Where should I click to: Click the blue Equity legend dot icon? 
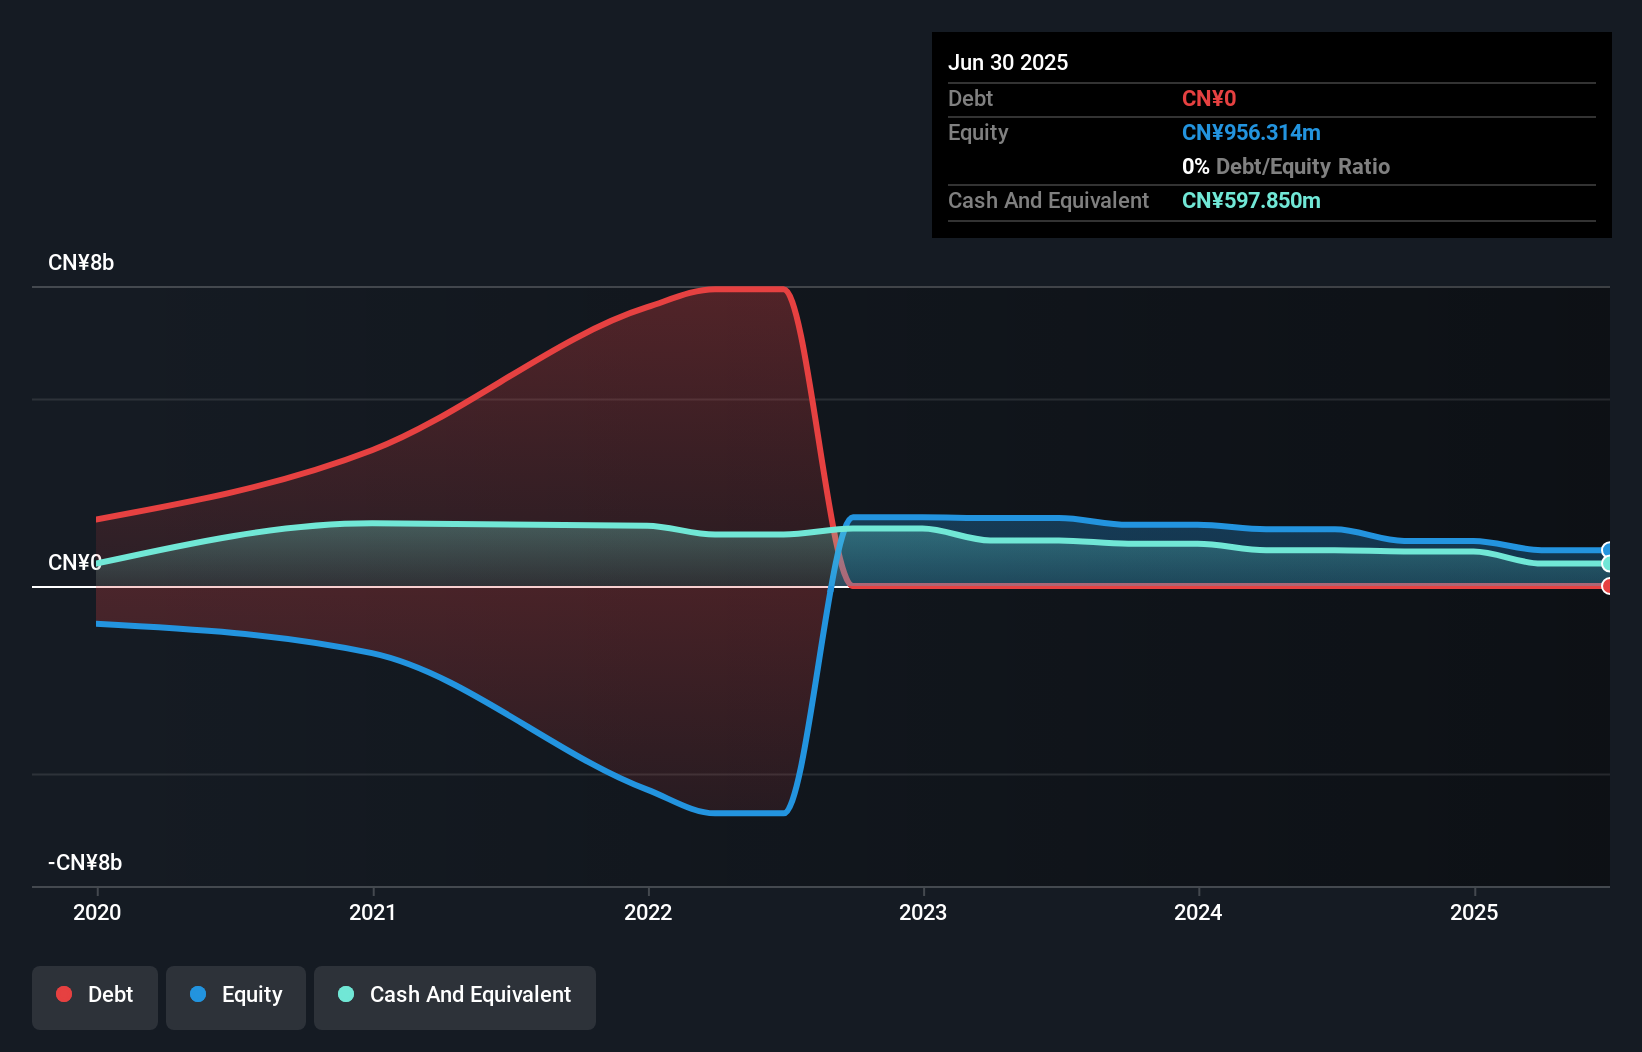coord(197,994)
